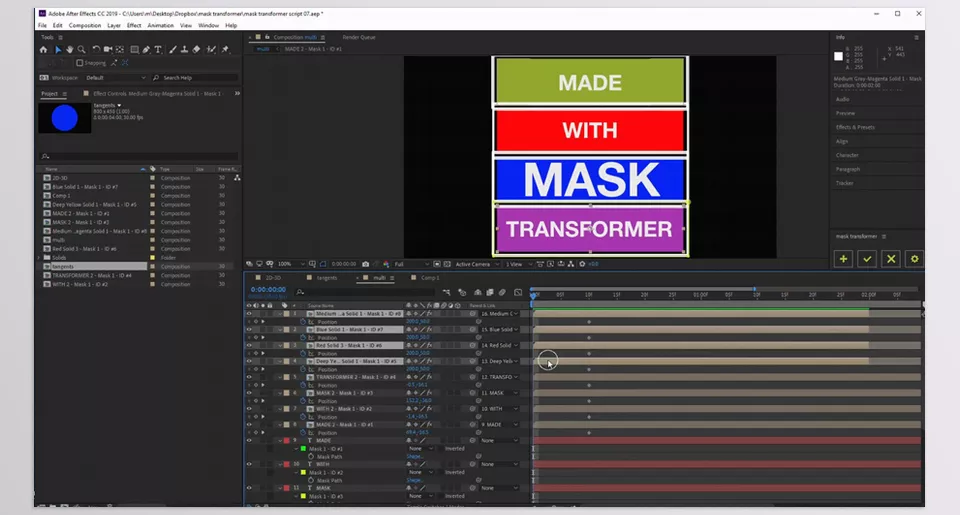Hide the Blue Solid 1 layer eye toggle

pyautogui.click(x=249, y=329)
